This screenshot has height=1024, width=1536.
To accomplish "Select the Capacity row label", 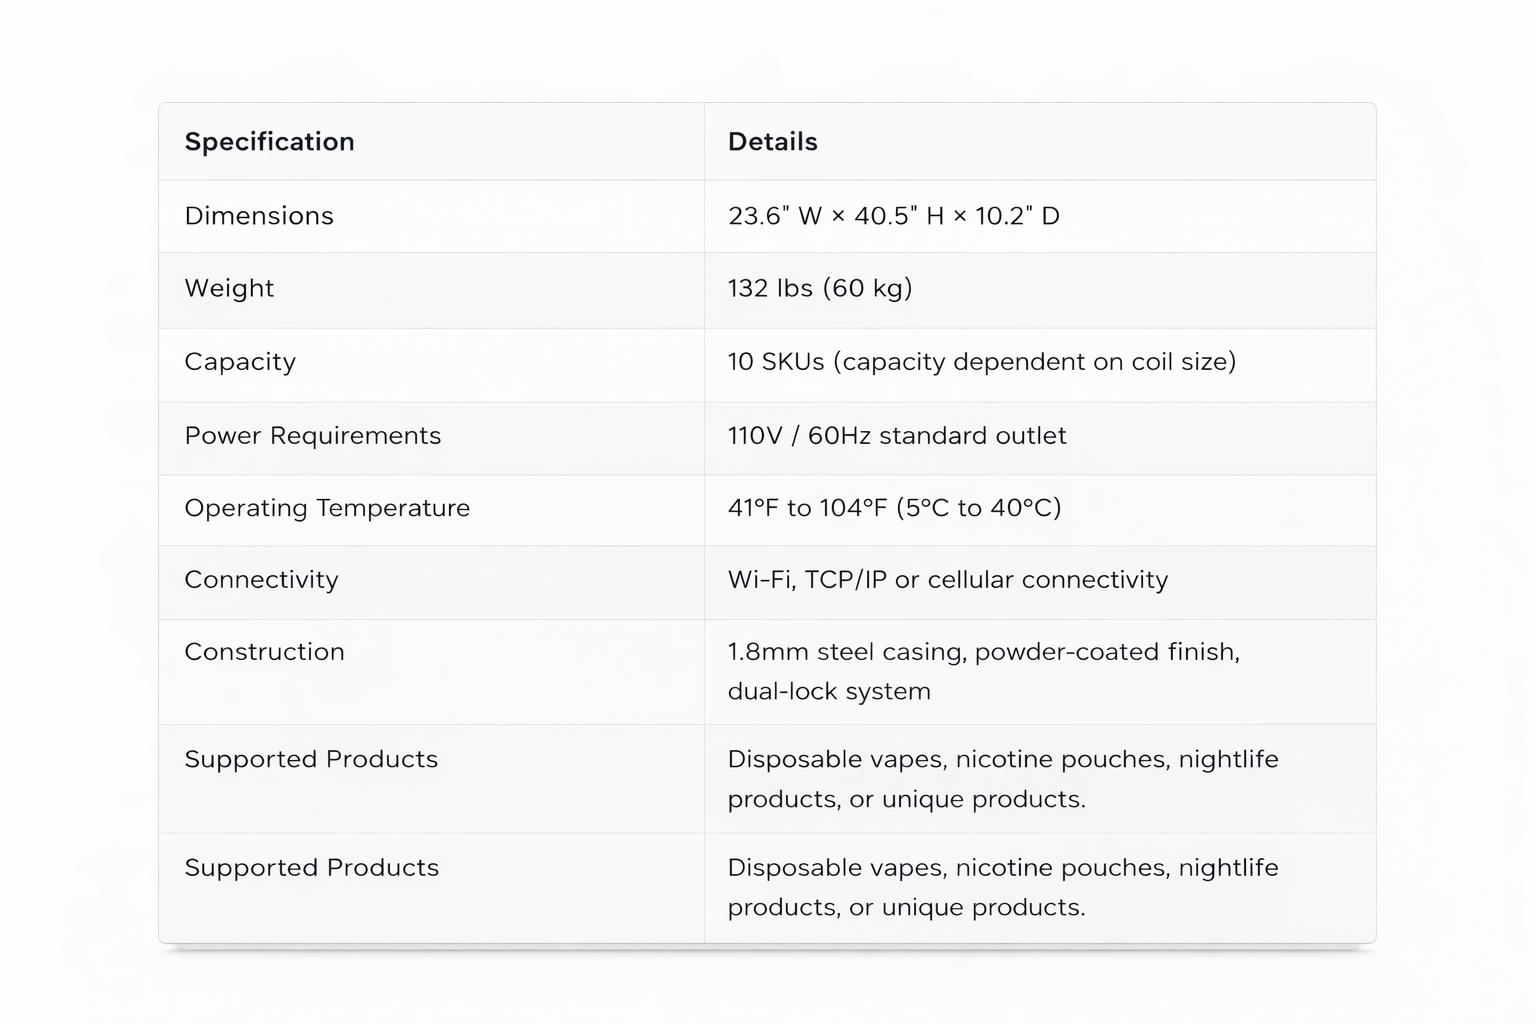I will click(240, 362).
